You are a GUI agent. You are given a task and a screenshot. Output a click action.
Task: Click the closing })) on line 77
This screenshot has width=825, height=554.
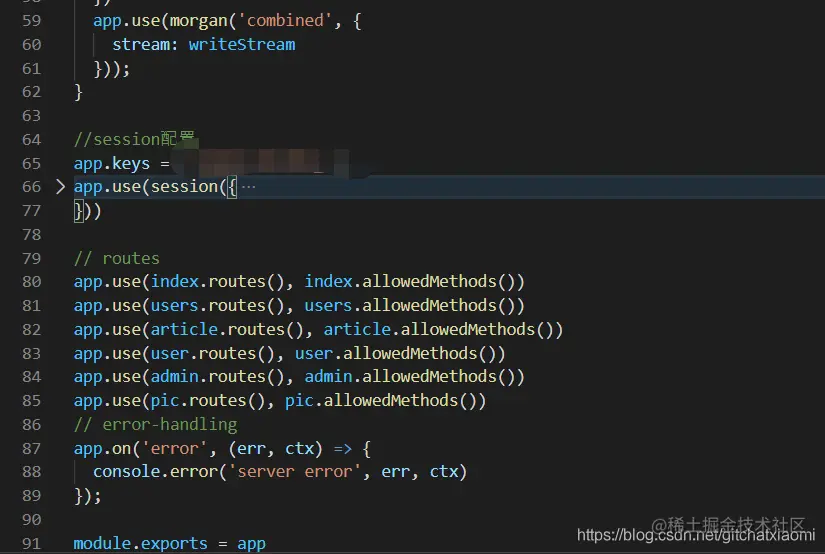[87, 211]
